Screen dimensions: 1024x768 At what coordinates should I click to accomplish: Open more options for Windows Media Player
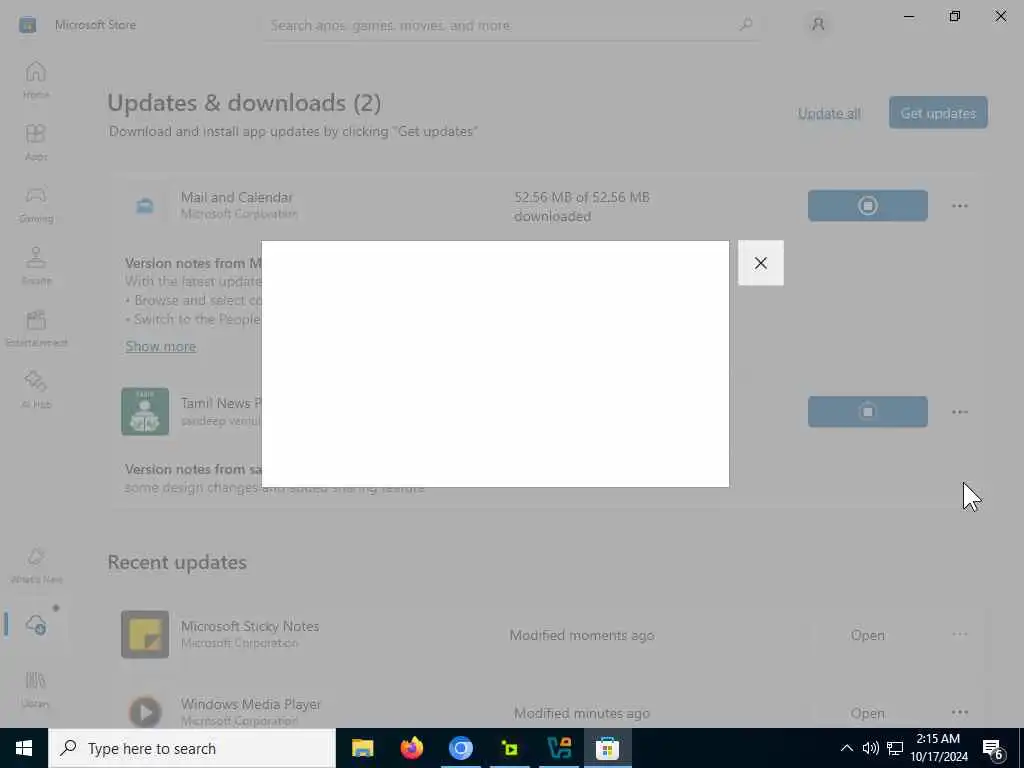click(959, 712)
